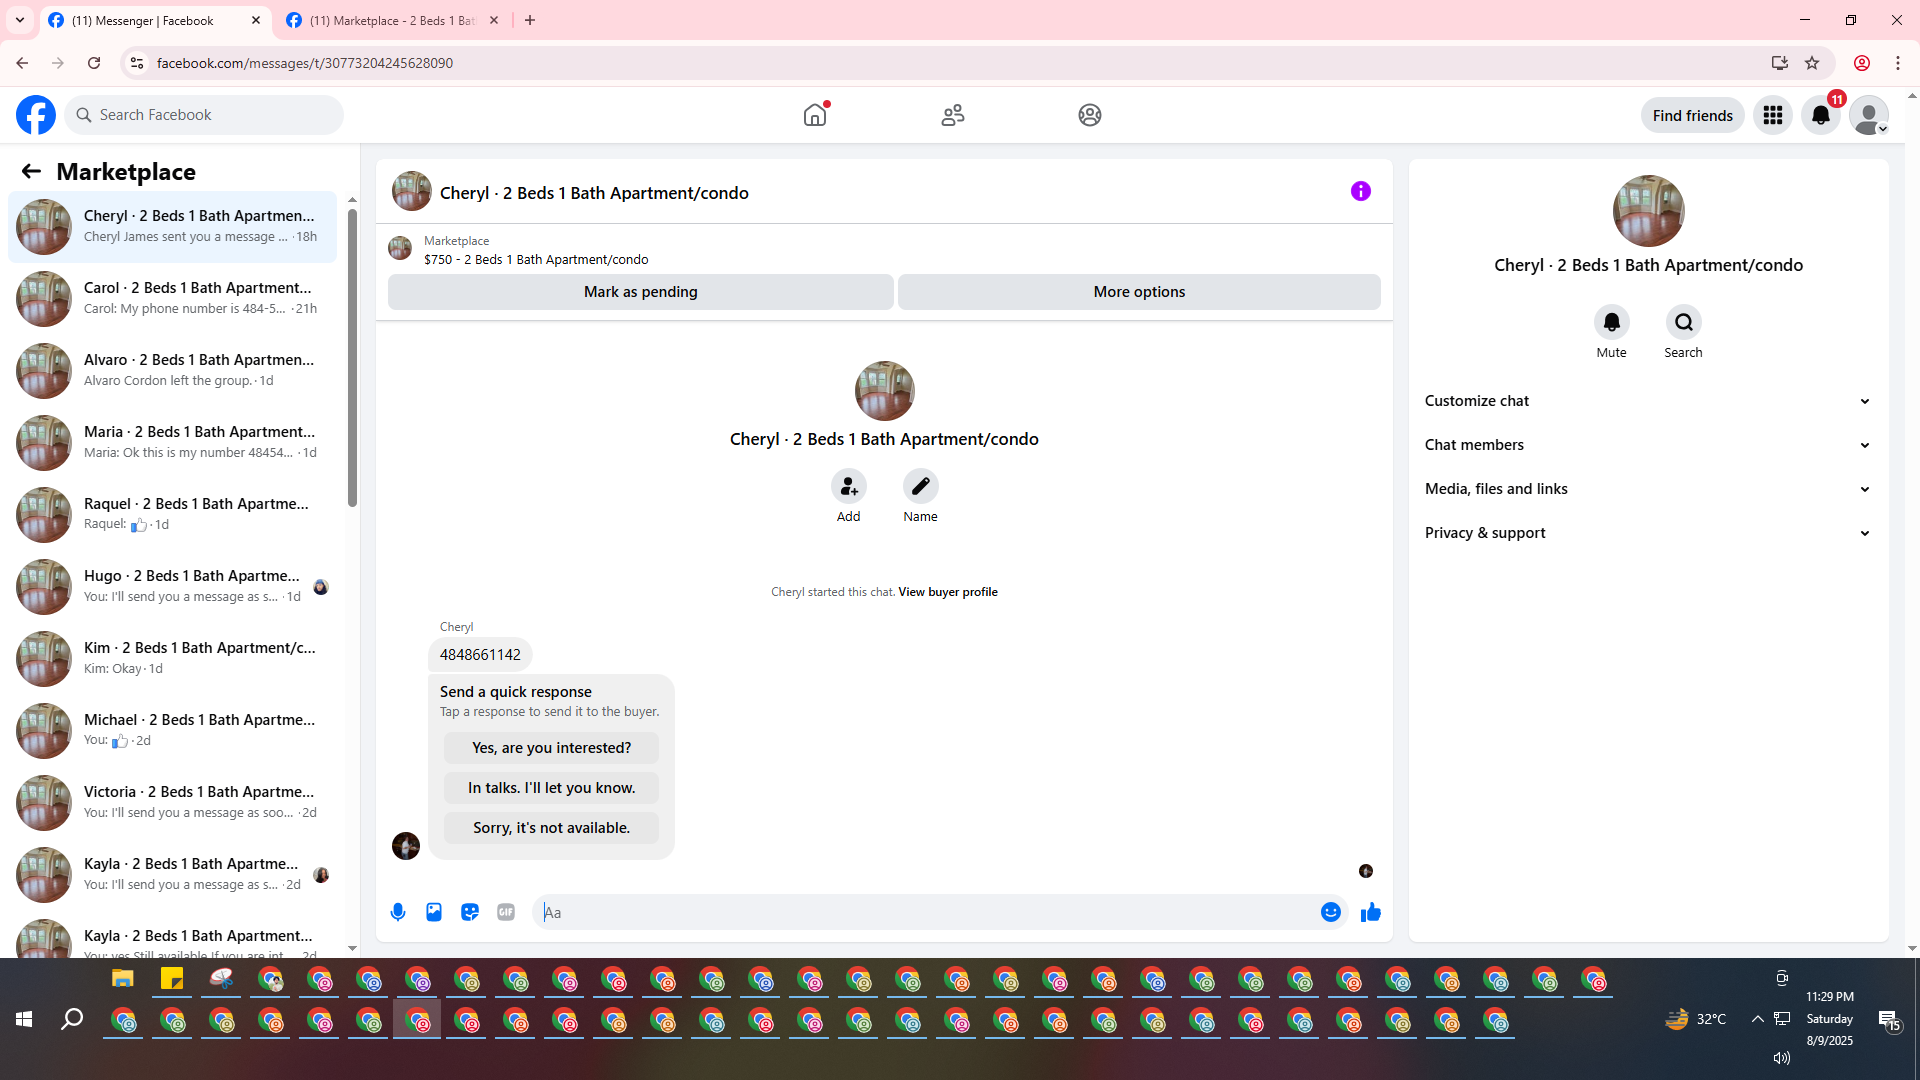Edit chat name with pencil icon

coord(920,487)
